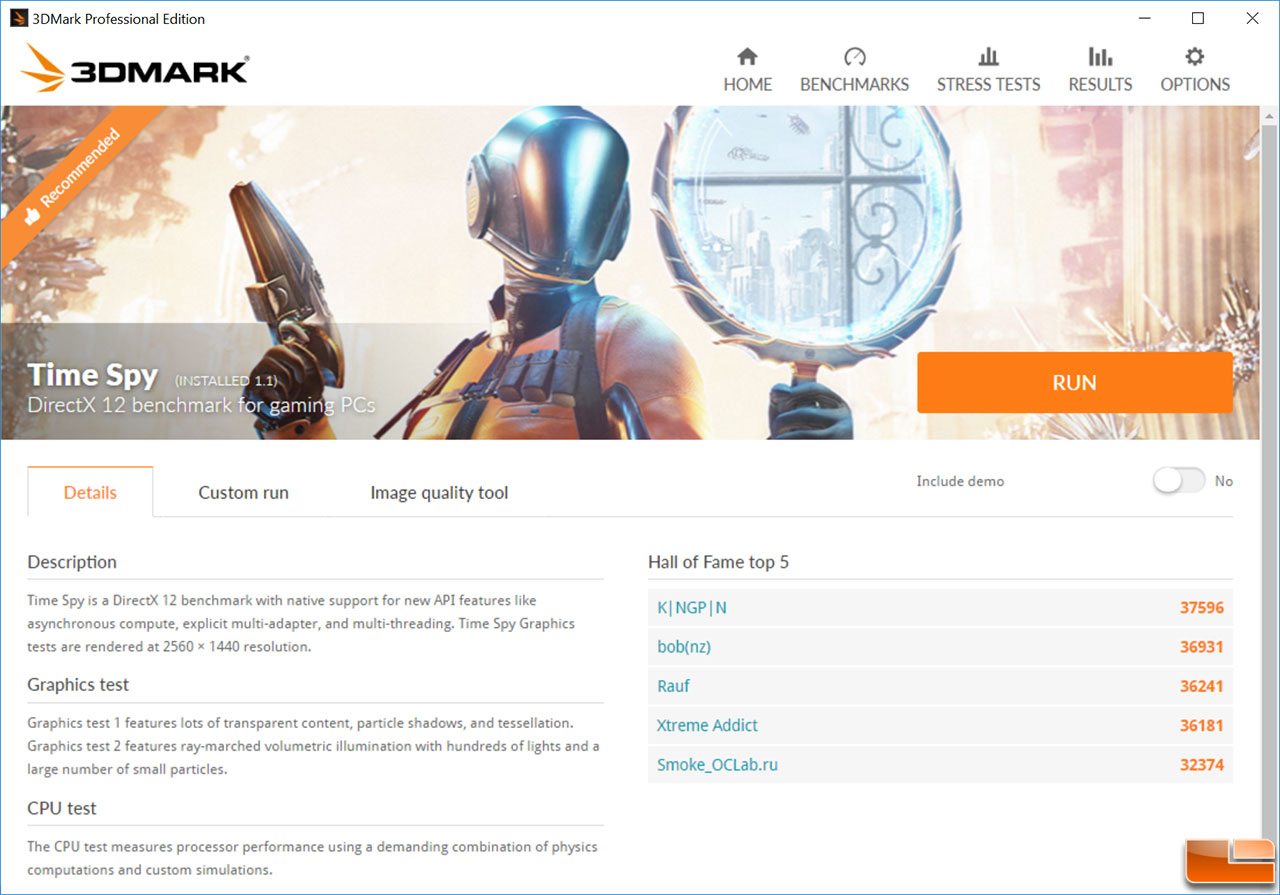Click score 37596
Screen dimensions: 1280x895
pos(1201,608)
